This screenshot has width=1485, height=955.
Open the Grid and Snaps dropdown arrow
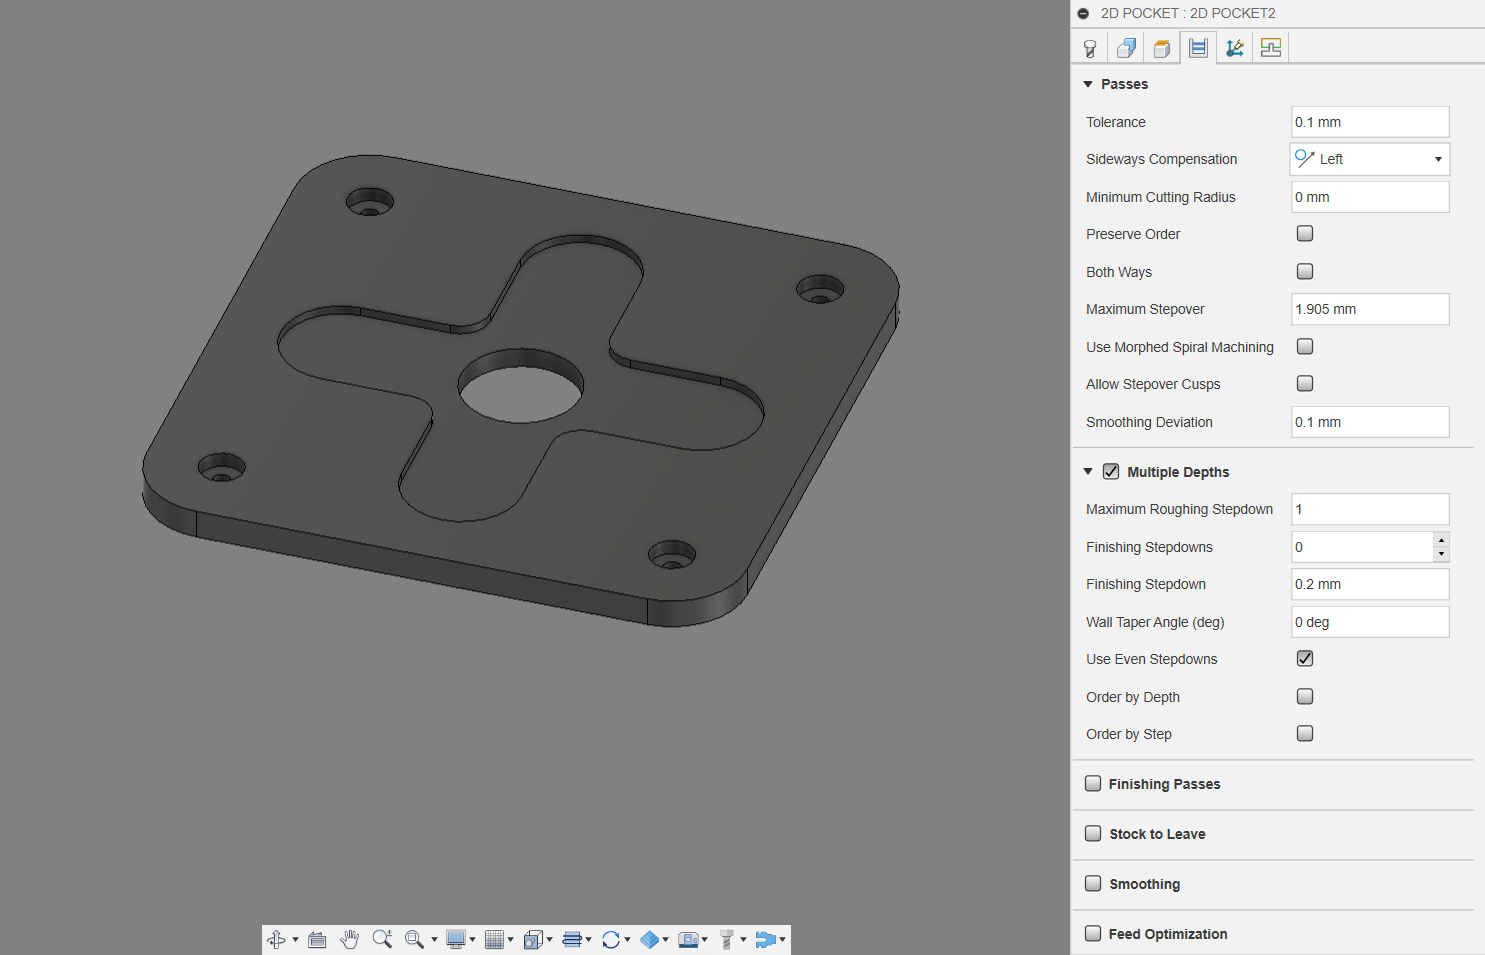click(510, 939)
